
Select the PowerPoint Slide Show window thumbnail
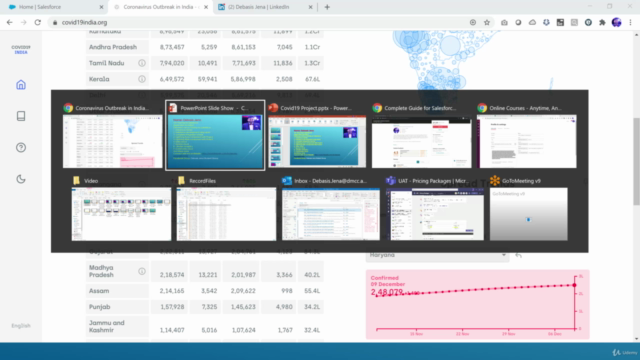(215, 141)
